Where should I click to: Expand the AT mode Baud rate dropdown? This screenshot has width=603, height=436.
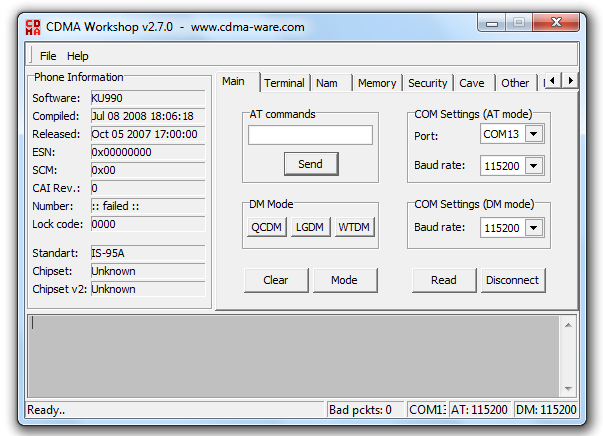point(534,166)
